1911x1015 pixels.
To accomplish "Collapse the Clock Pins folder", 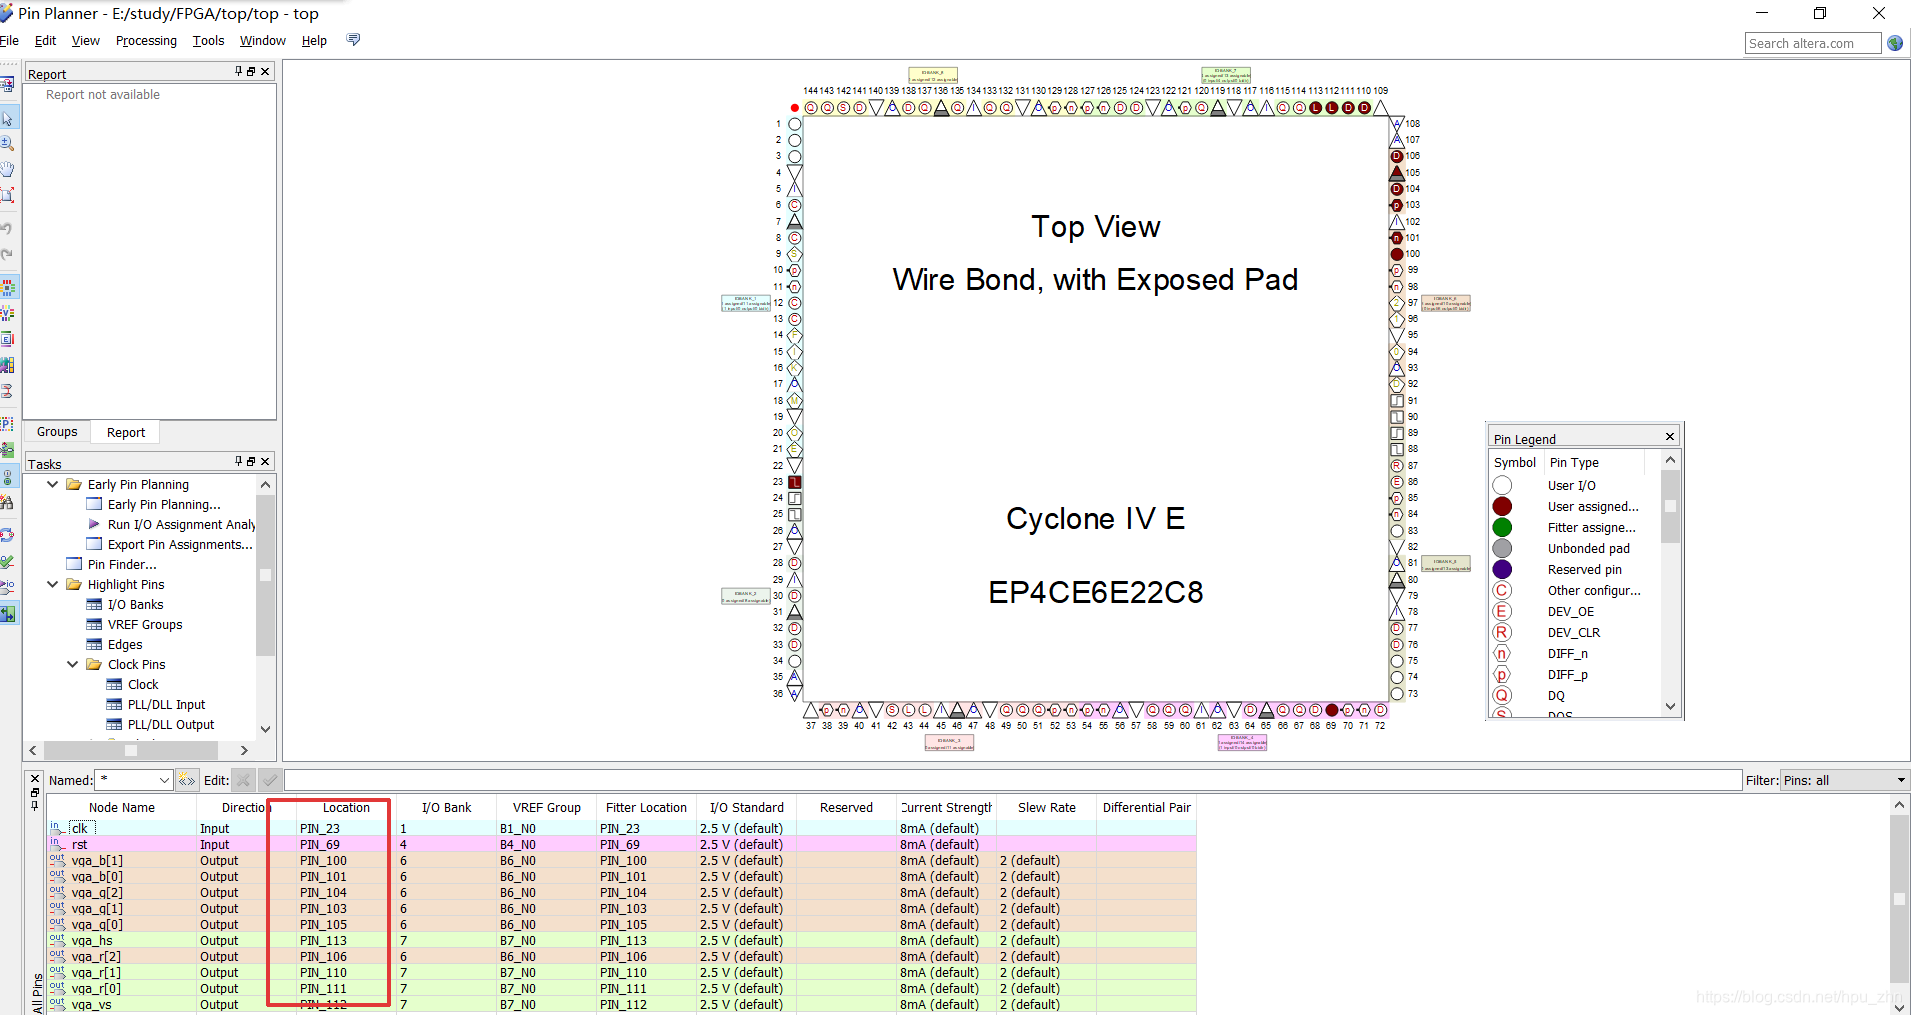I will [73, 664].
